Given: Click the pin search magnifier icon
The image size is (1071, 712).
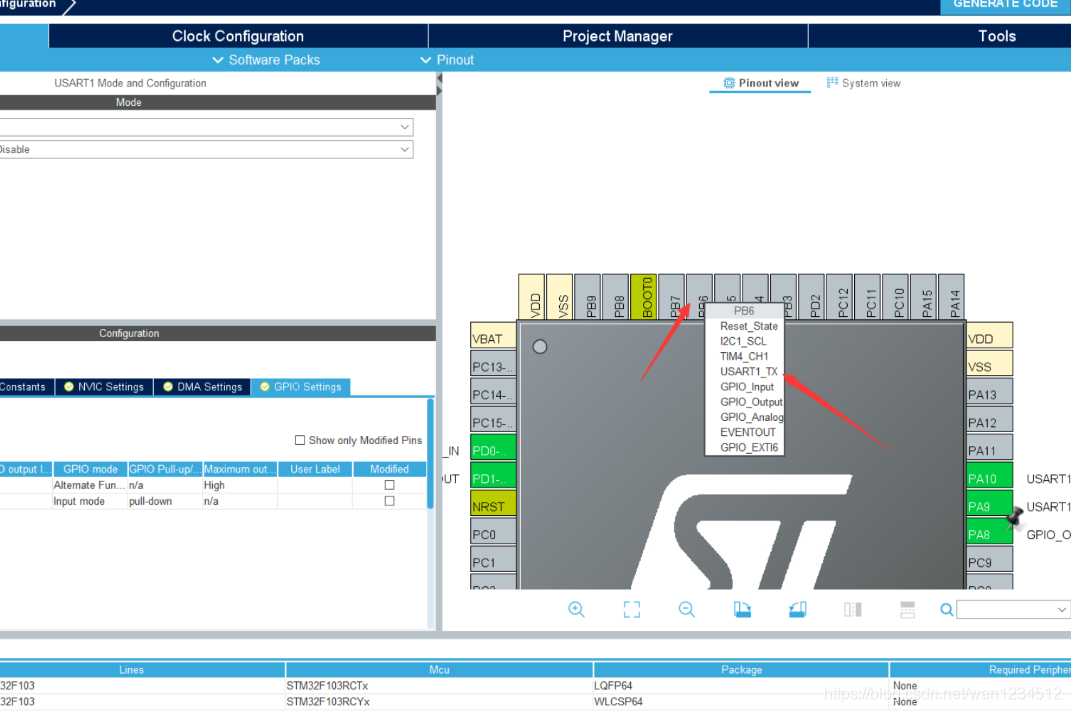Looking at the screenshot, I should (x=946, y=610).
